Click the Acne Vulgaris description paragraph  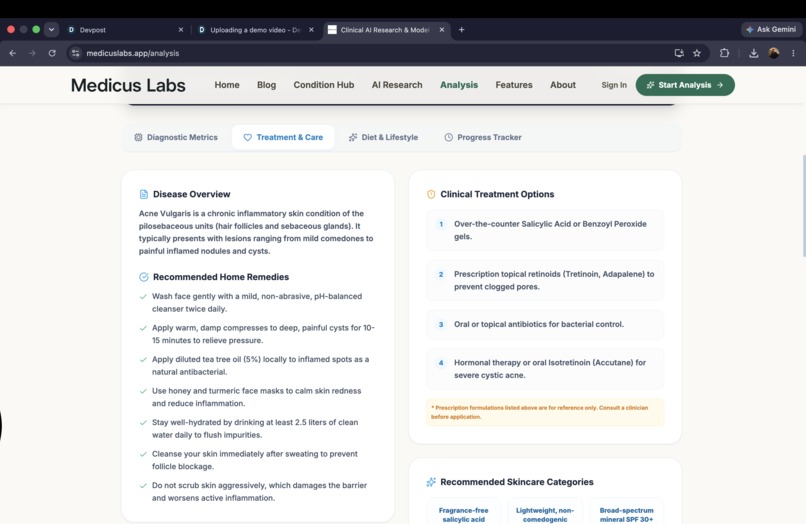[x=256, y=232]
